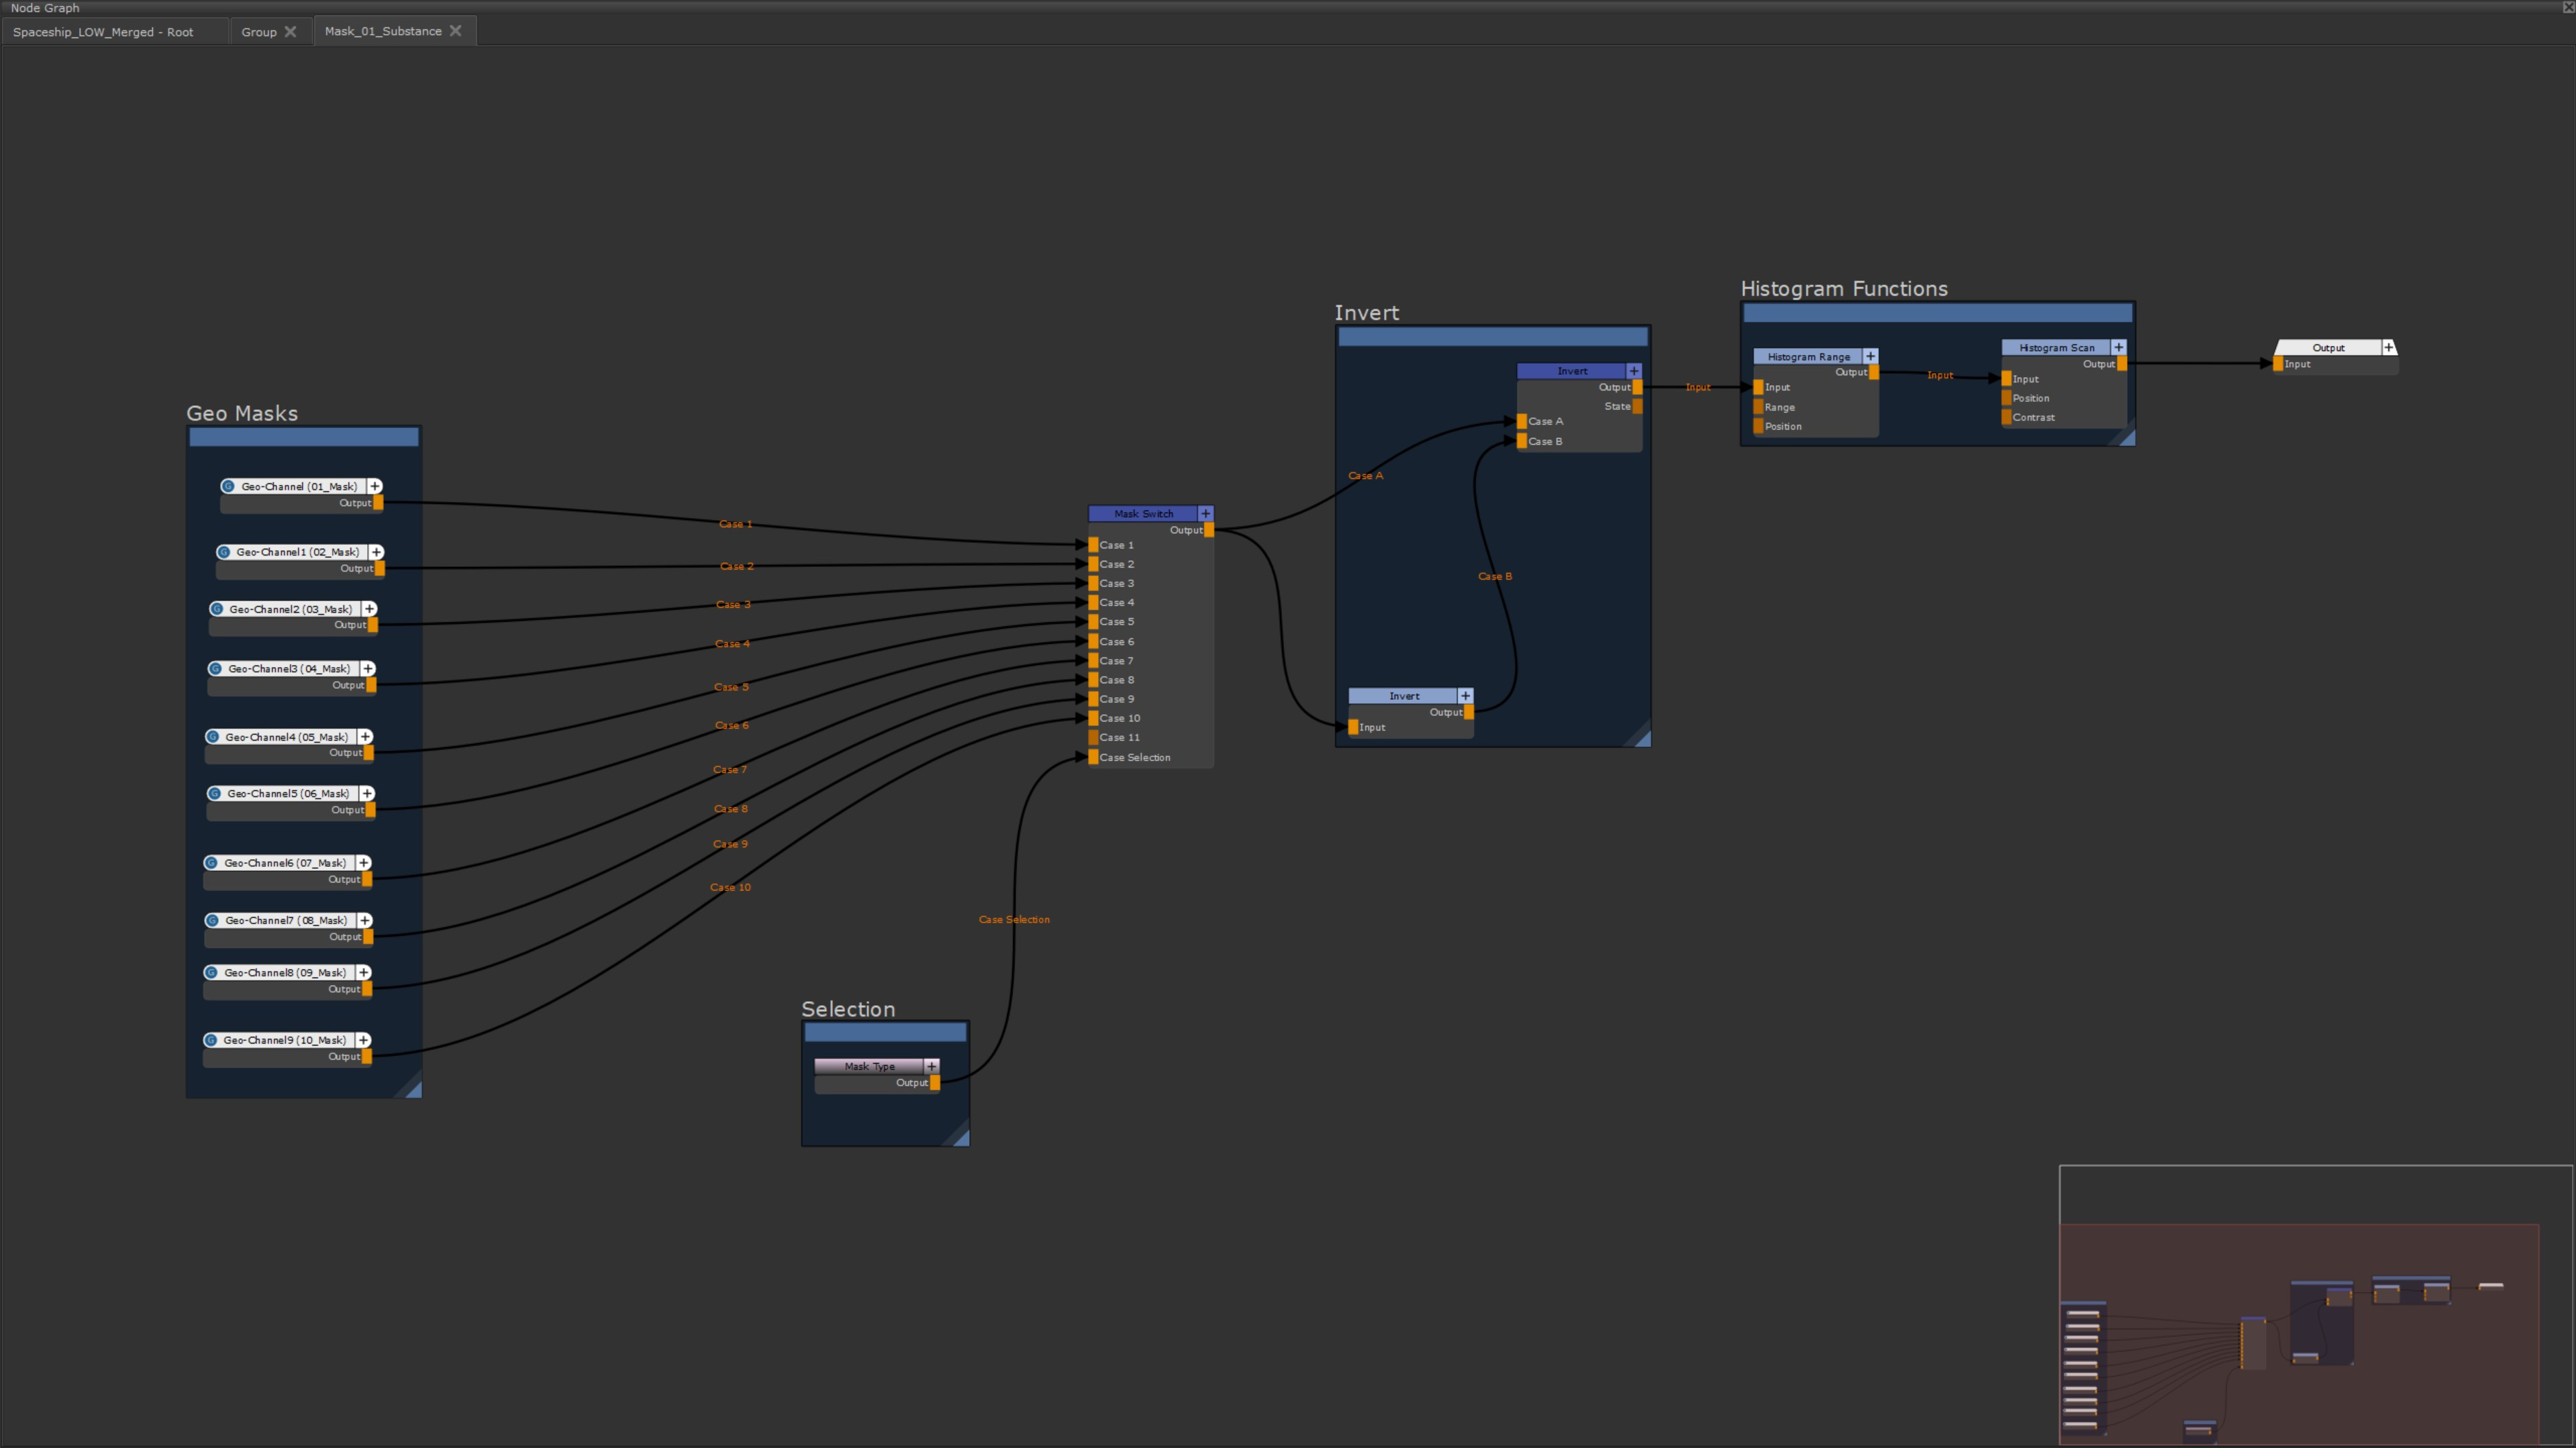The height and width of the screenshot is (1448, 2576).
Task: Click the Input port on Output node
Action: (x=2278, y=364)
